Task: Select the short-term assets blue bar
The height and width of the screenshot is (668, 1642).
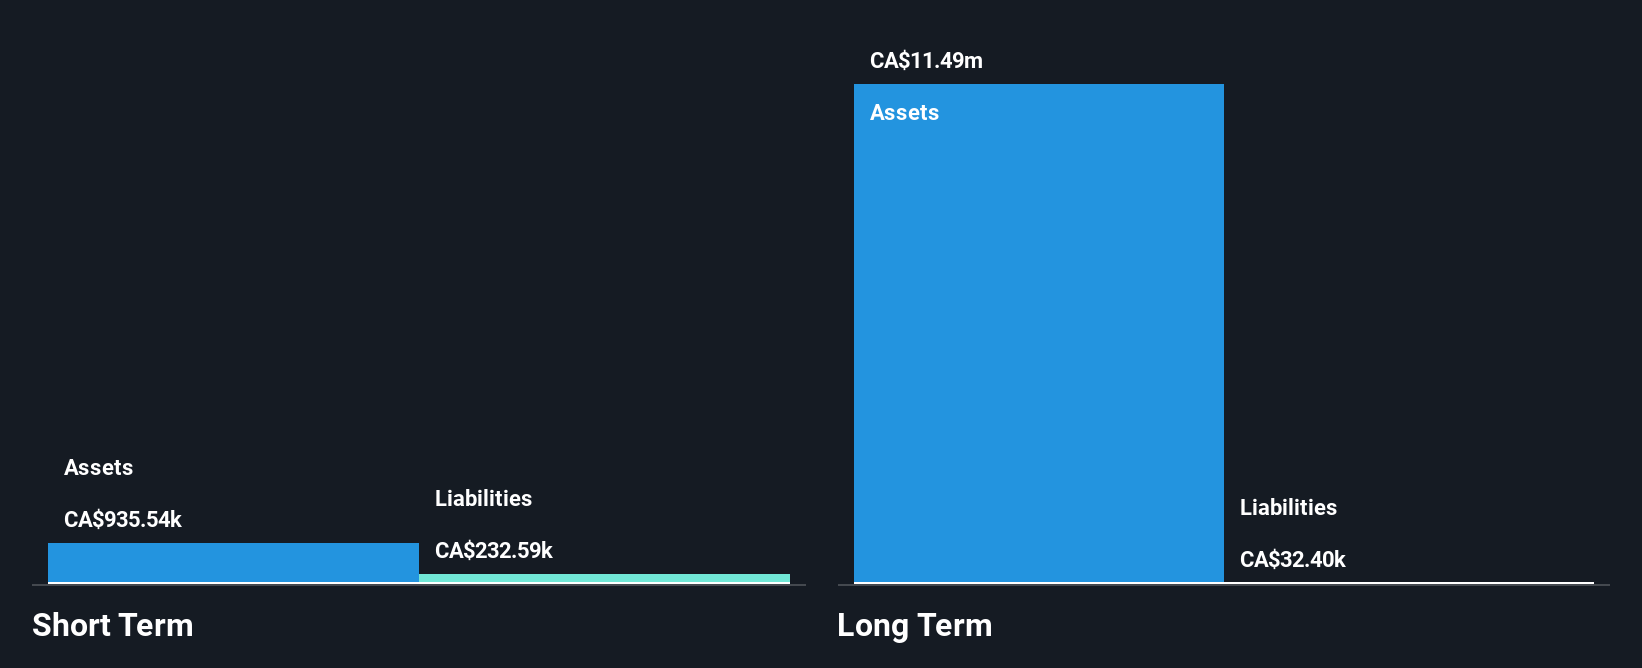Action: pos(233,562)
